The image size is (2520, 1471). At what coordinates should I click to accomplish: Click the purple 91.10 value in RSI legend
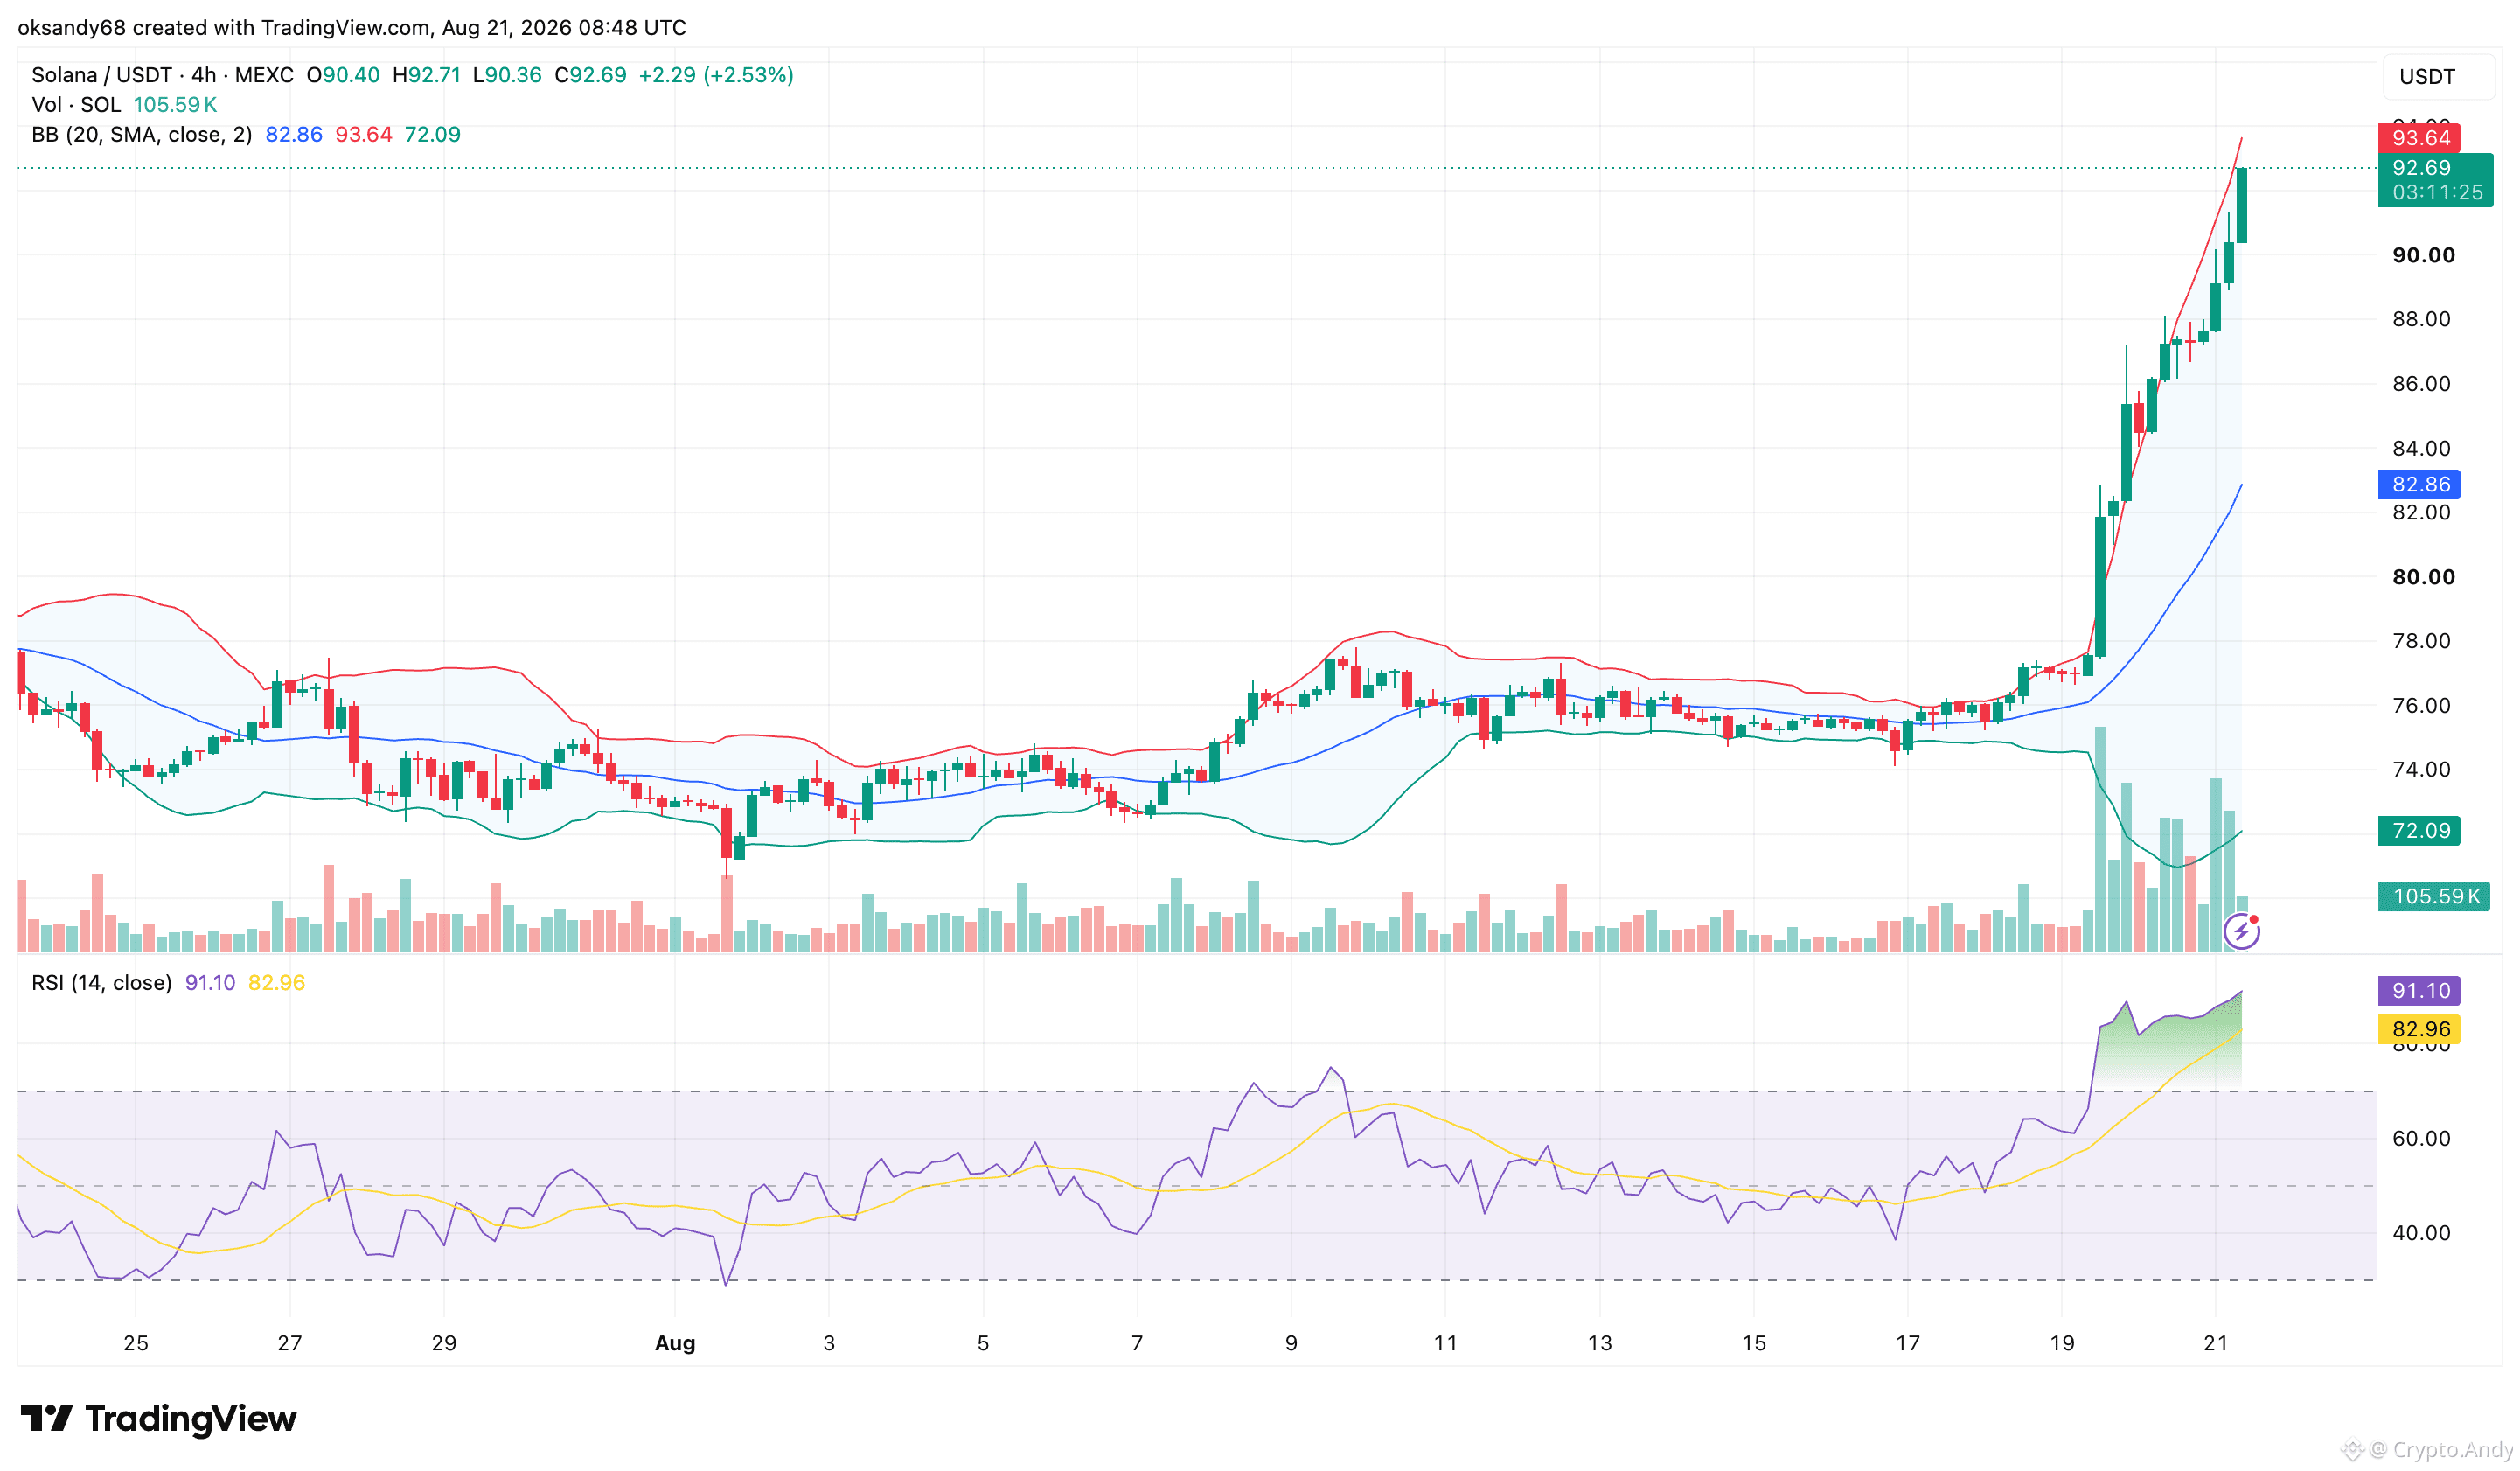coord(210,982)
